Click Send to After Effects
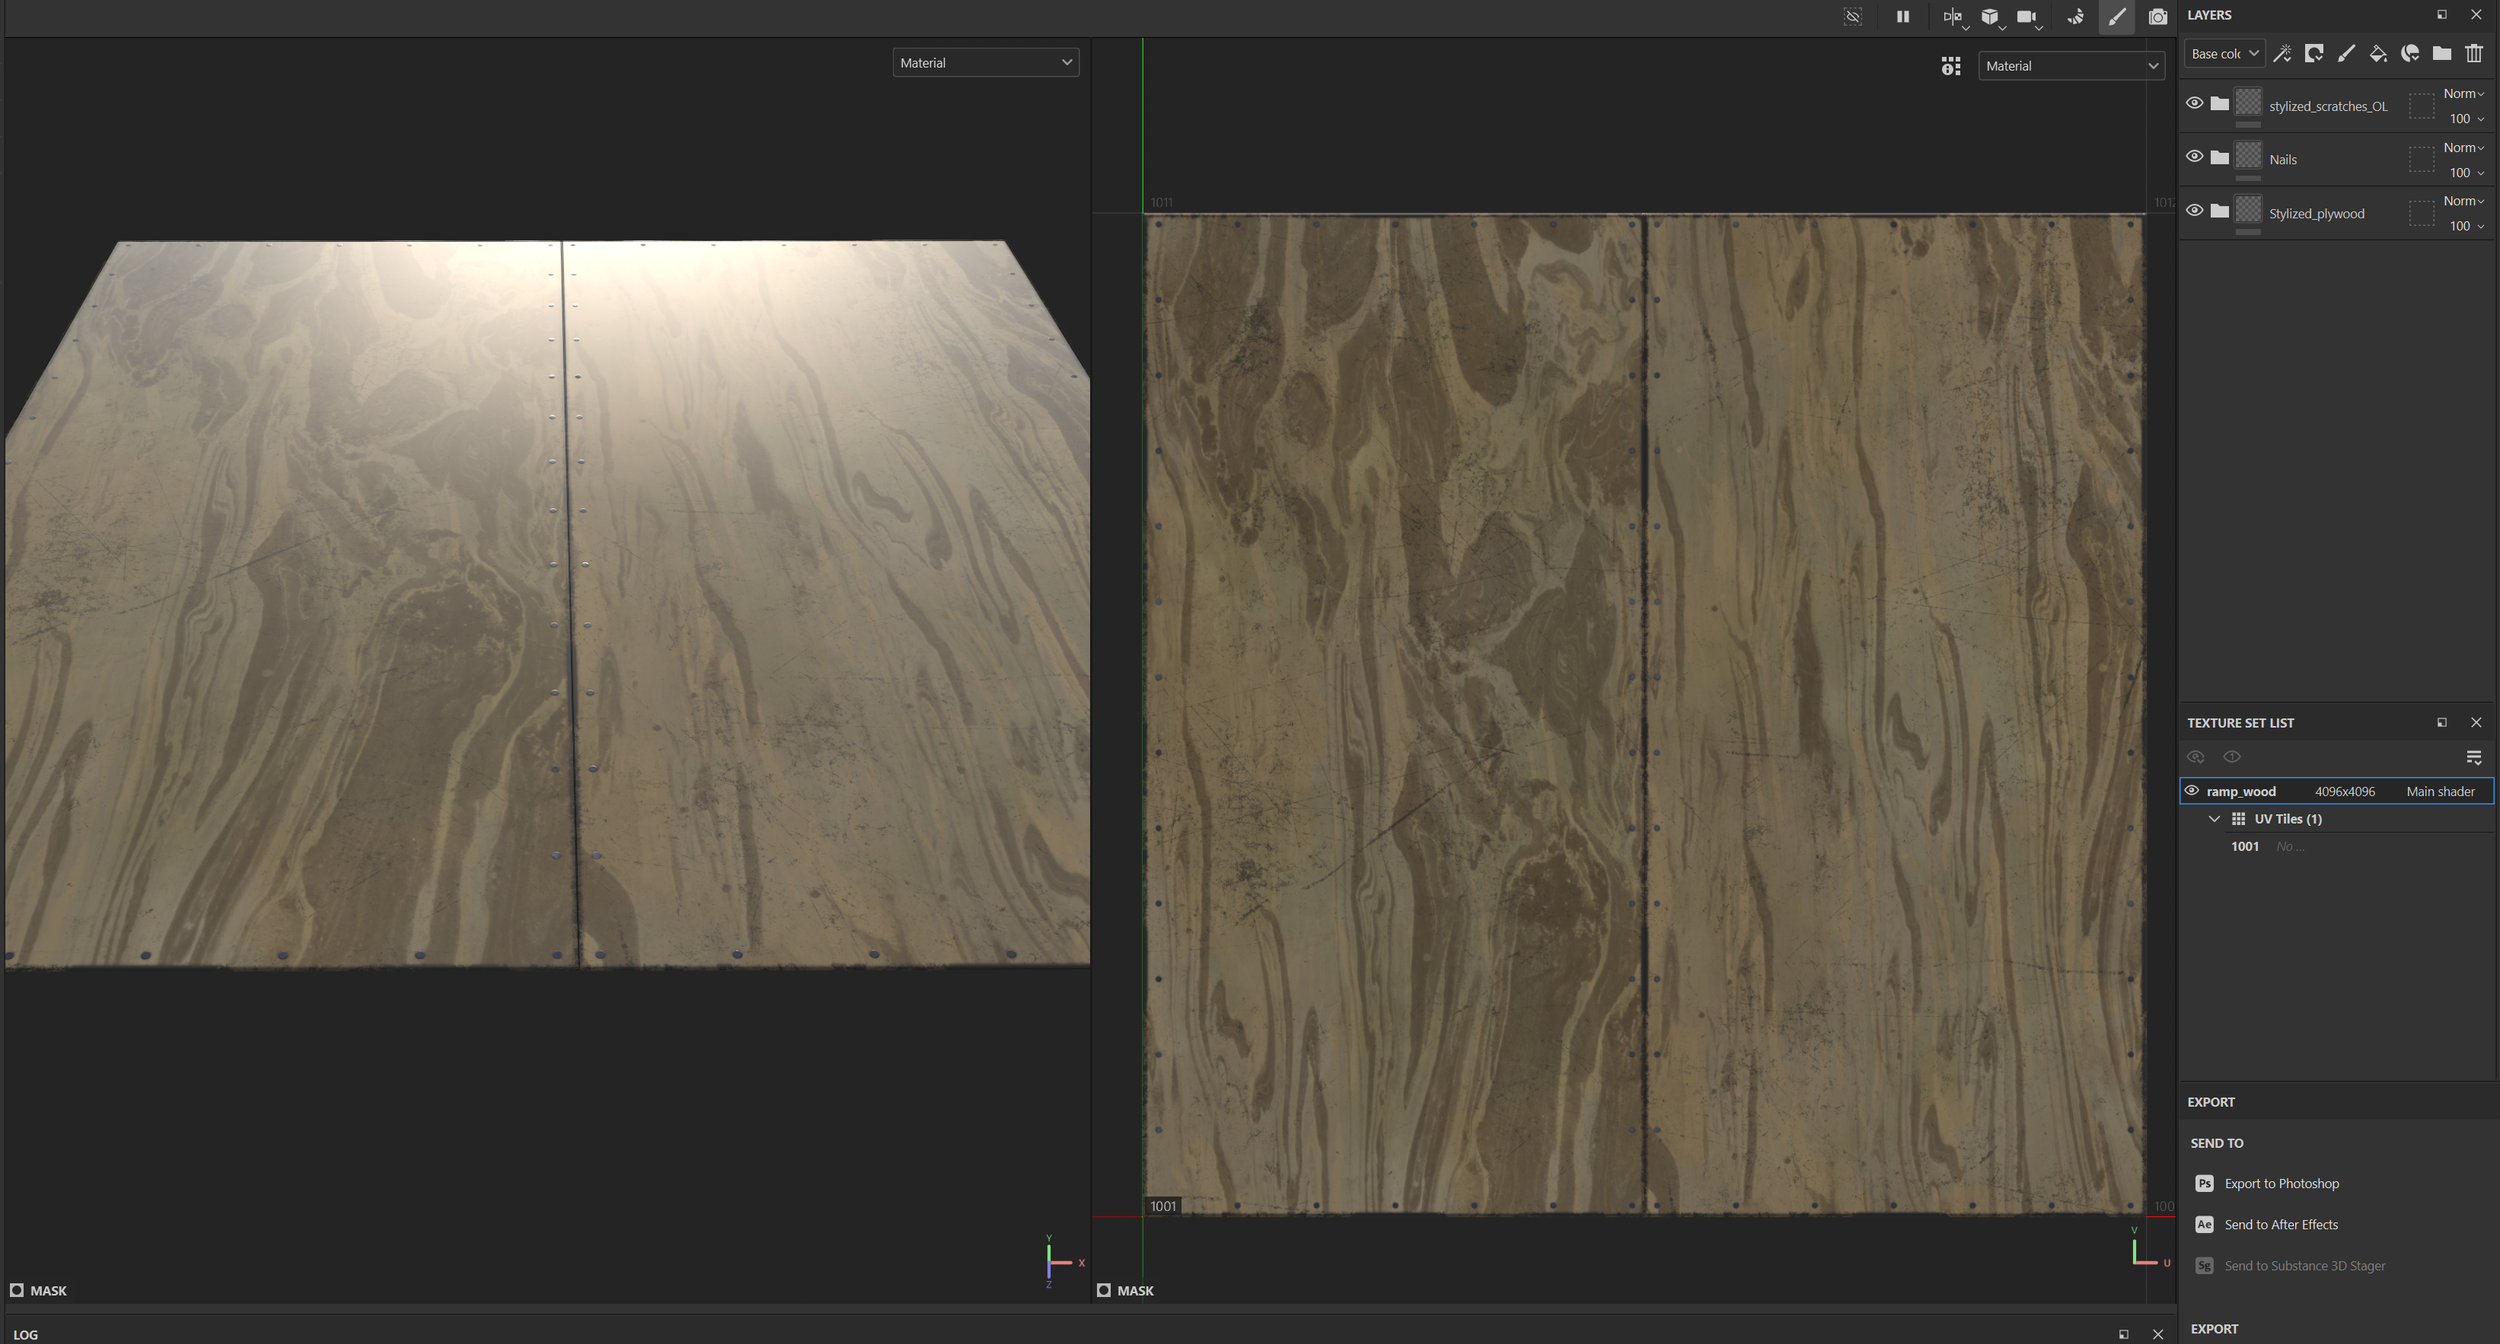Image resolution: width=2500 pixels, height=1344 pixels. pos(2281,1225)
